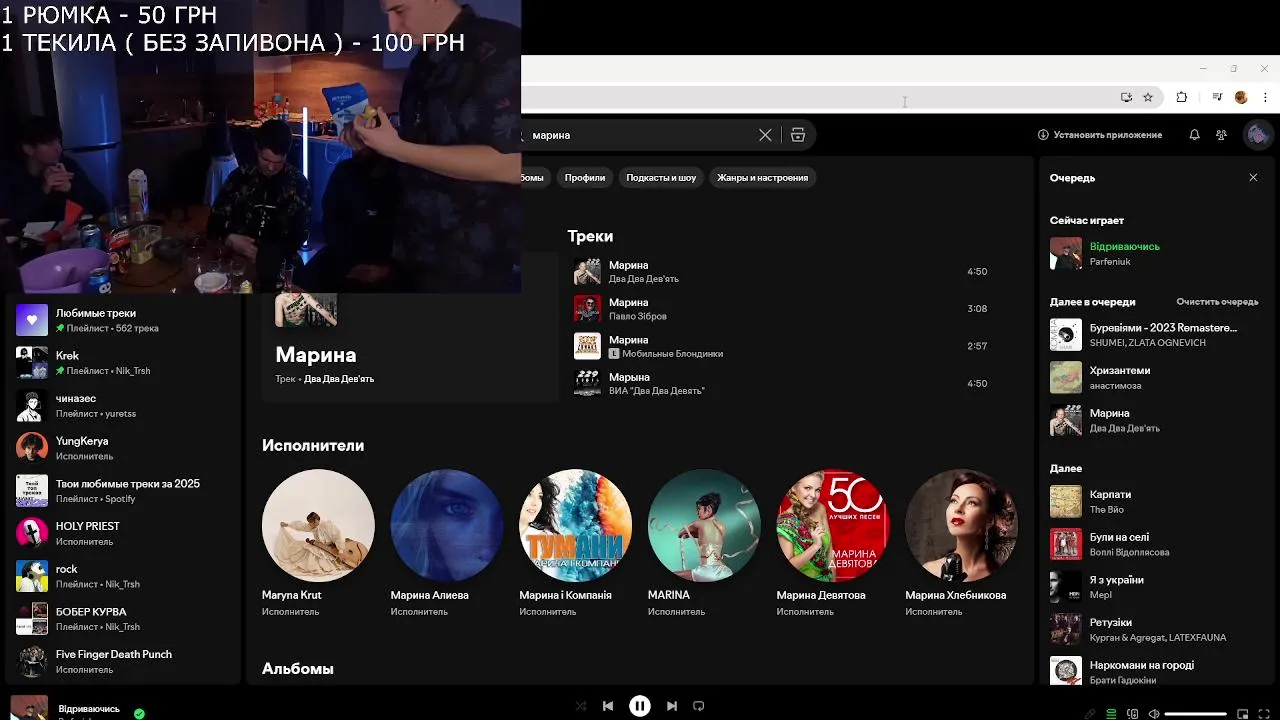Viewport: 1280px width, 720px height.
Task: Open YungKerya artist in sidebar
Action: [x=124, y=448]
